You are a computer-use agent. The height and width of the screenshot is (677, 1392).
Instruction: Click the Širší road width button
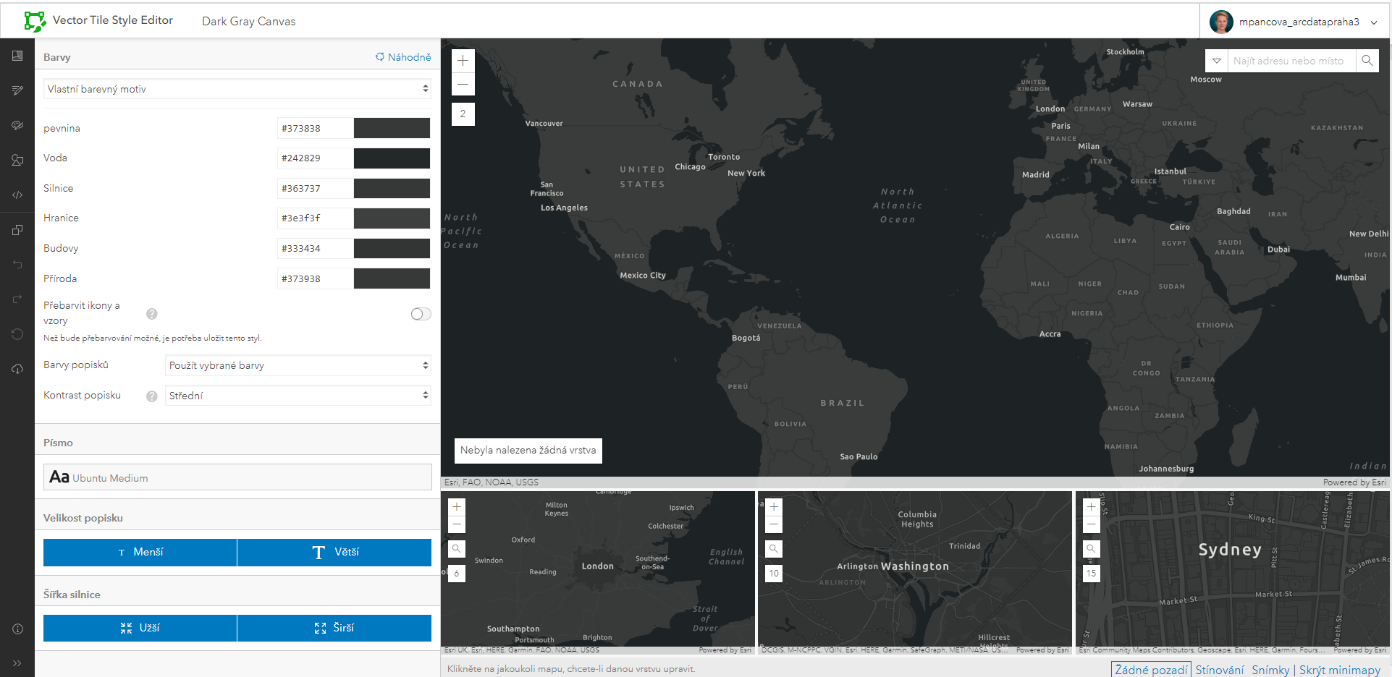click(335, 628)
